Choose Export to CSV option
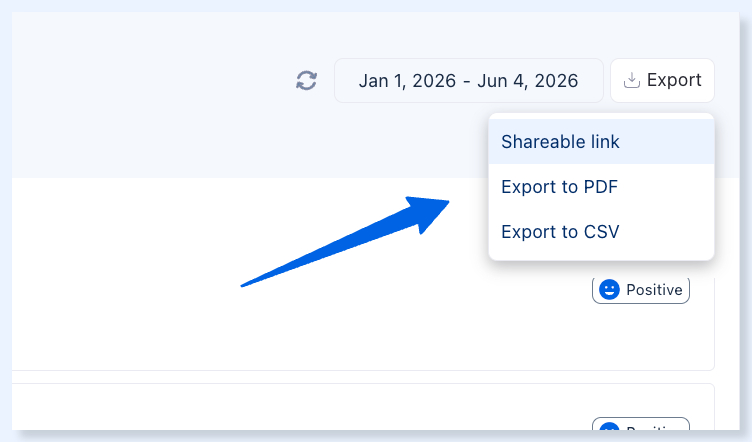The width and height of the screenshot is (752, 442). pos(601,232)
